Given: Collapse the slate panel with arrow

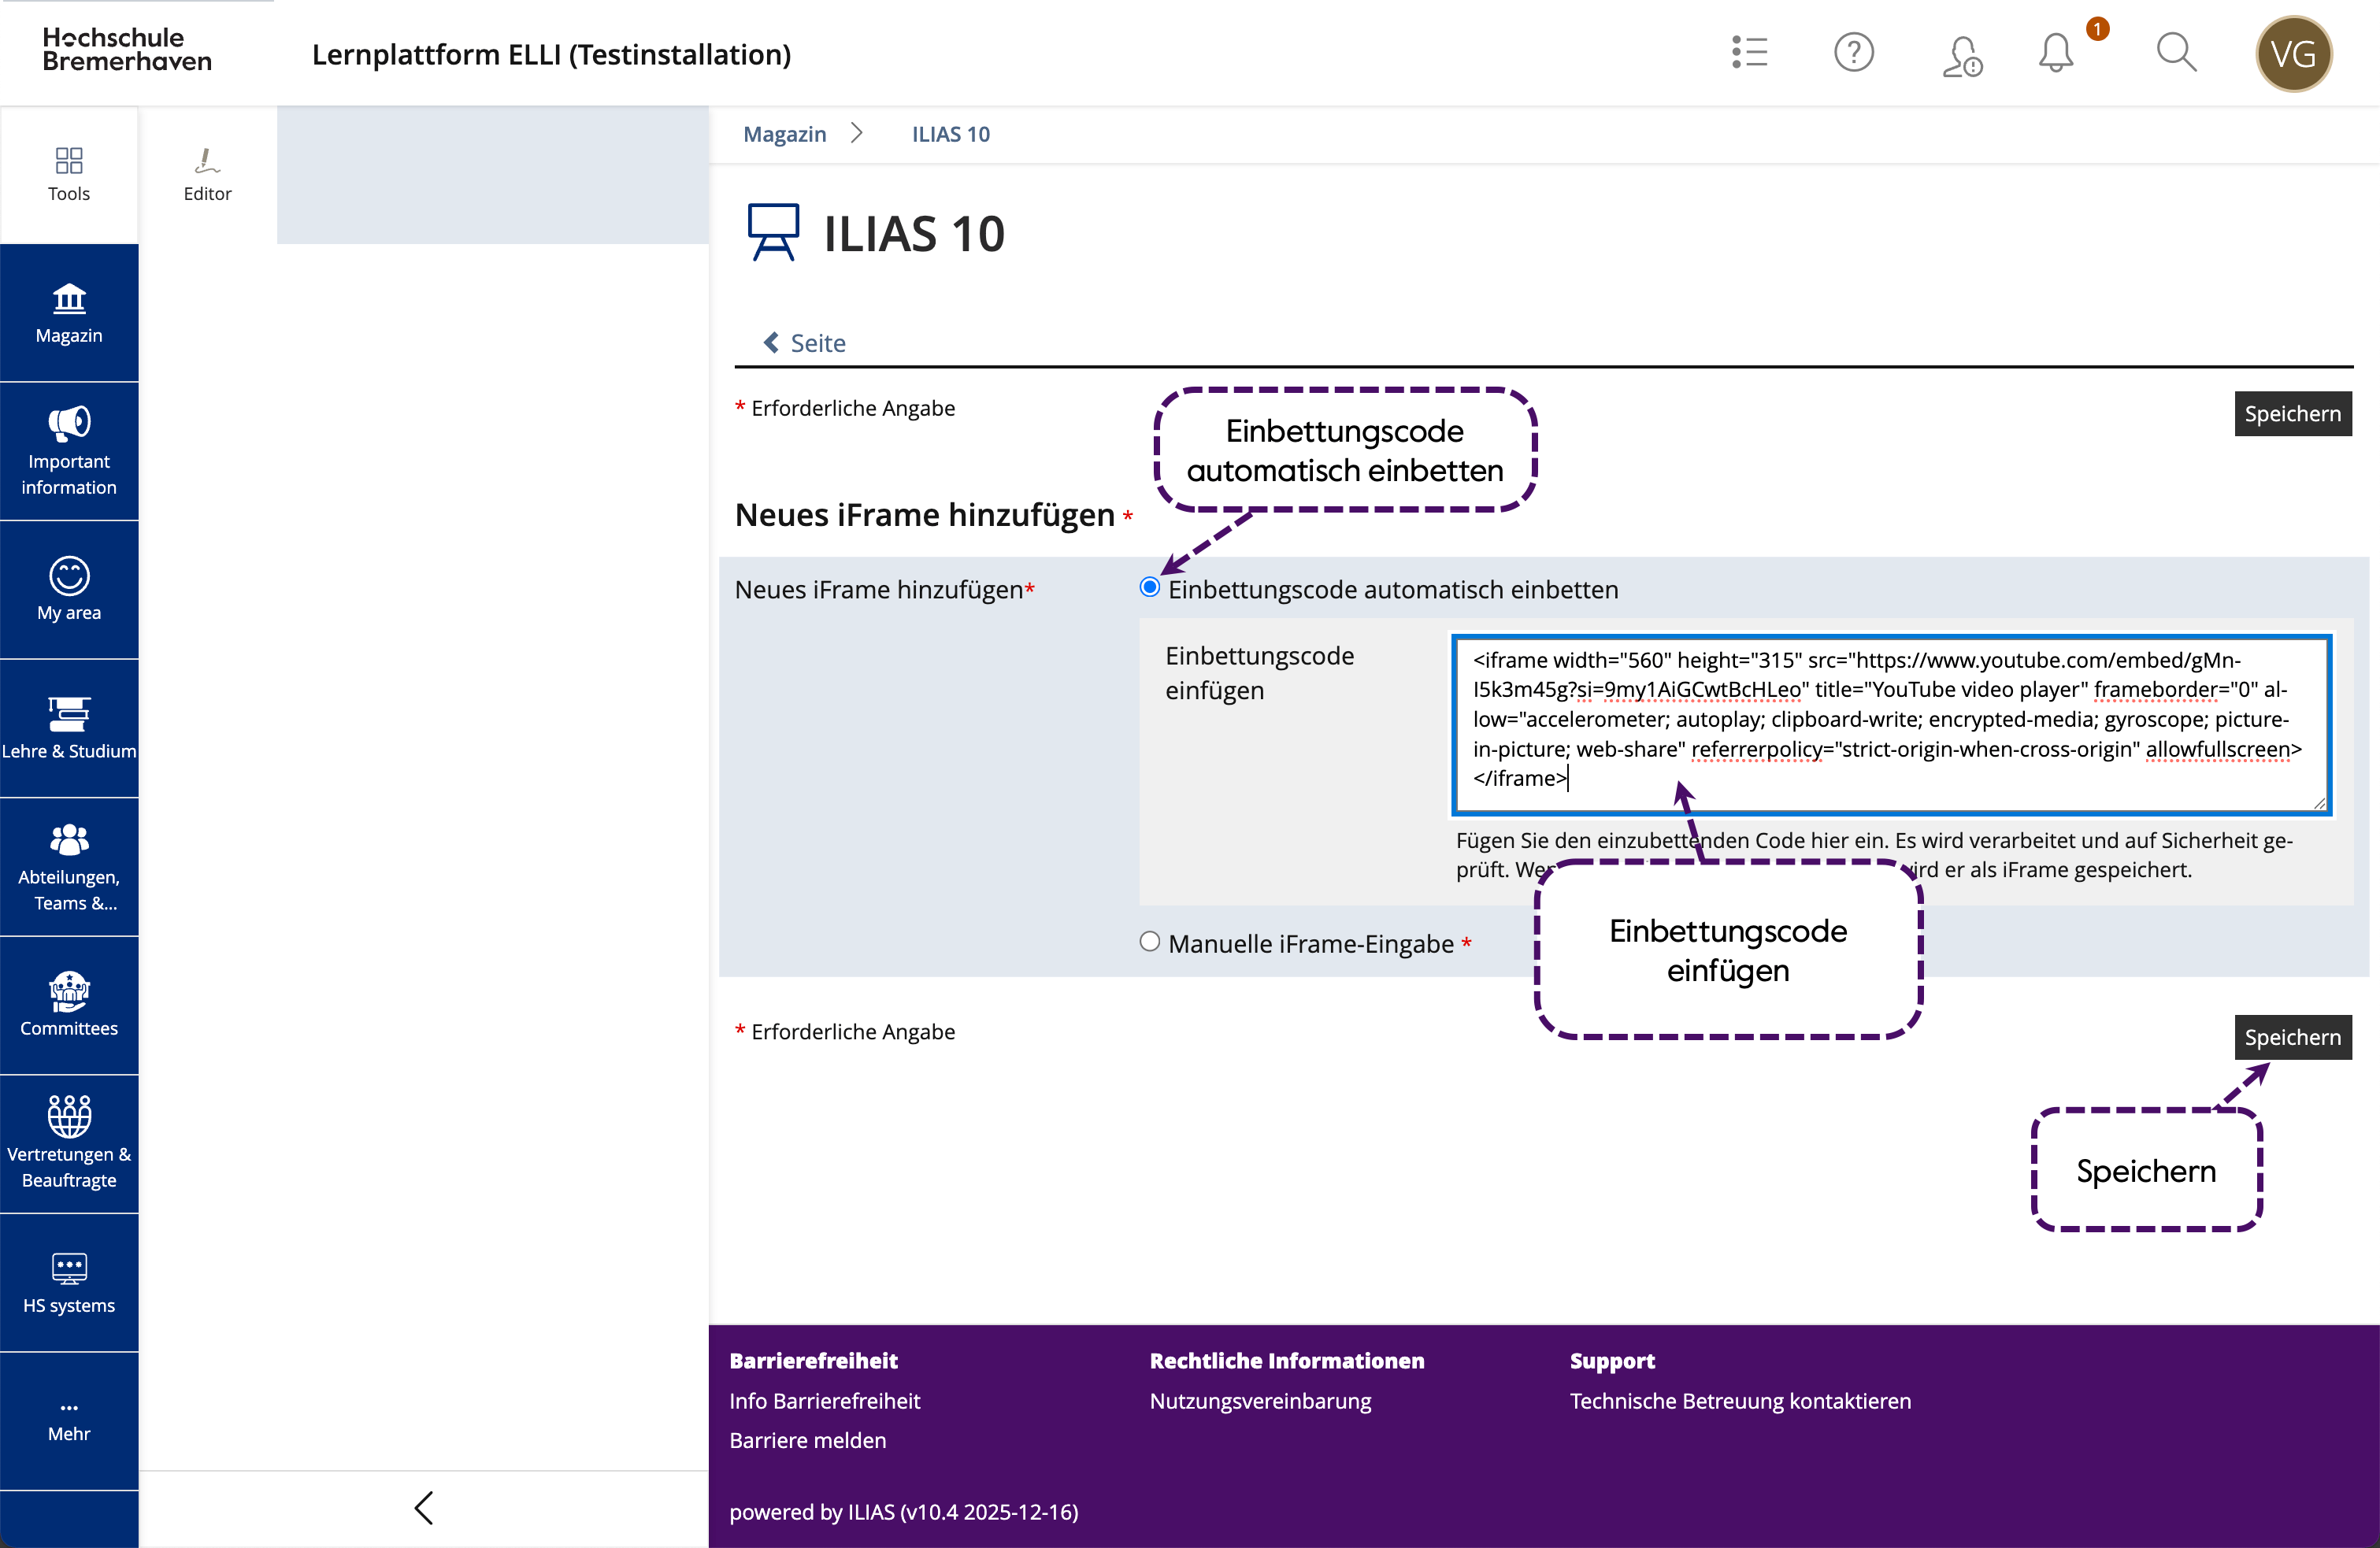Looking at the screenshot, I should [x=424, y=1508].
